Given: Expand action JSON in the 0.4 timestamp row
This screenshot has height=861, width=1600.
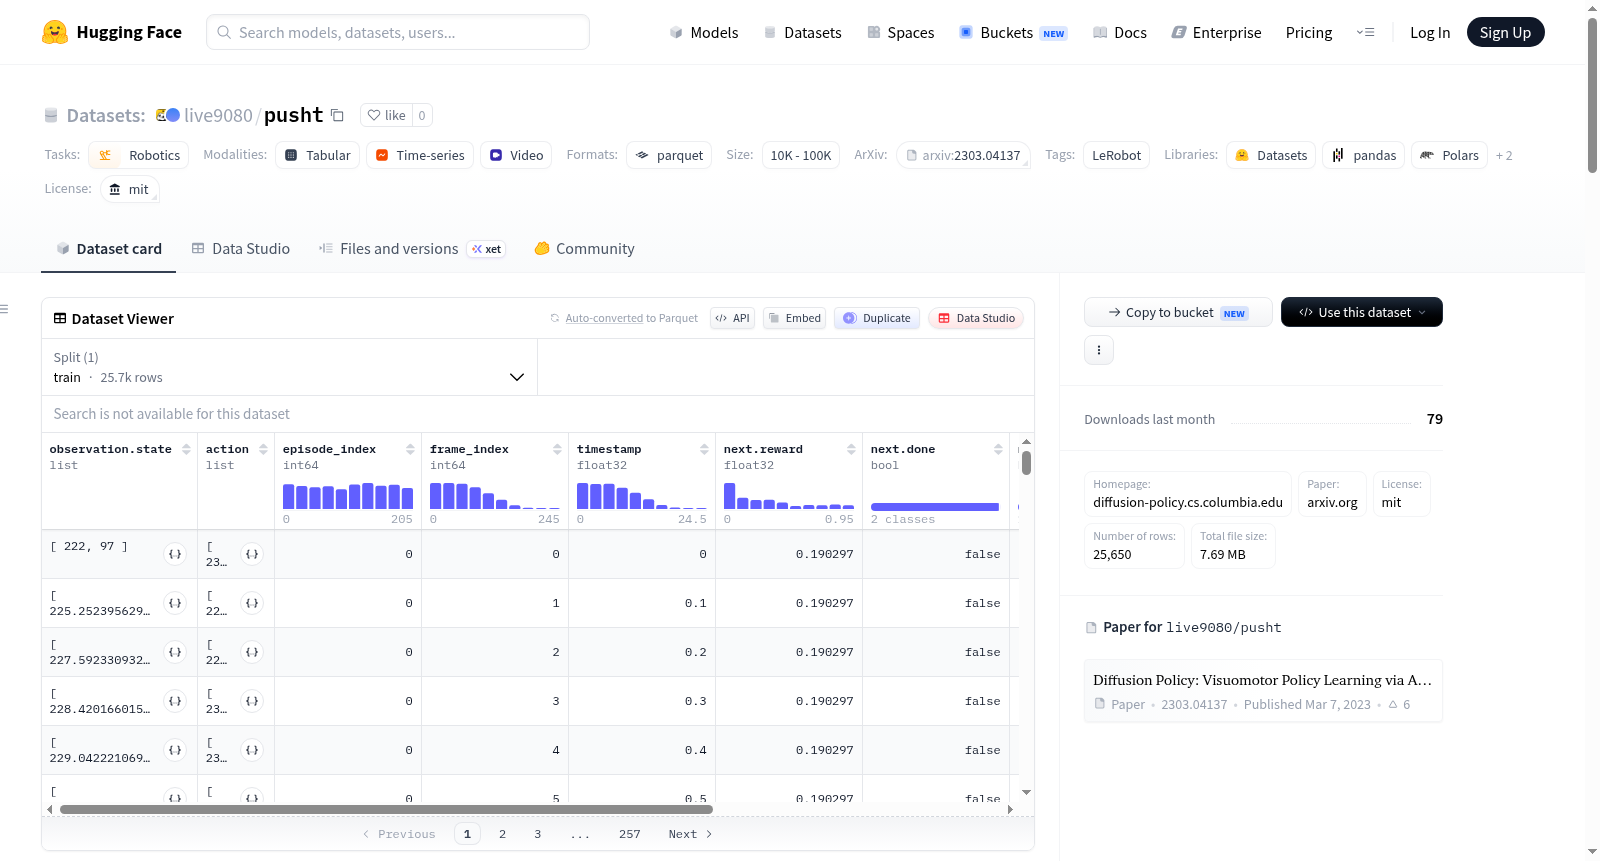Looking at the screenshot, I should tap(252, 750).
